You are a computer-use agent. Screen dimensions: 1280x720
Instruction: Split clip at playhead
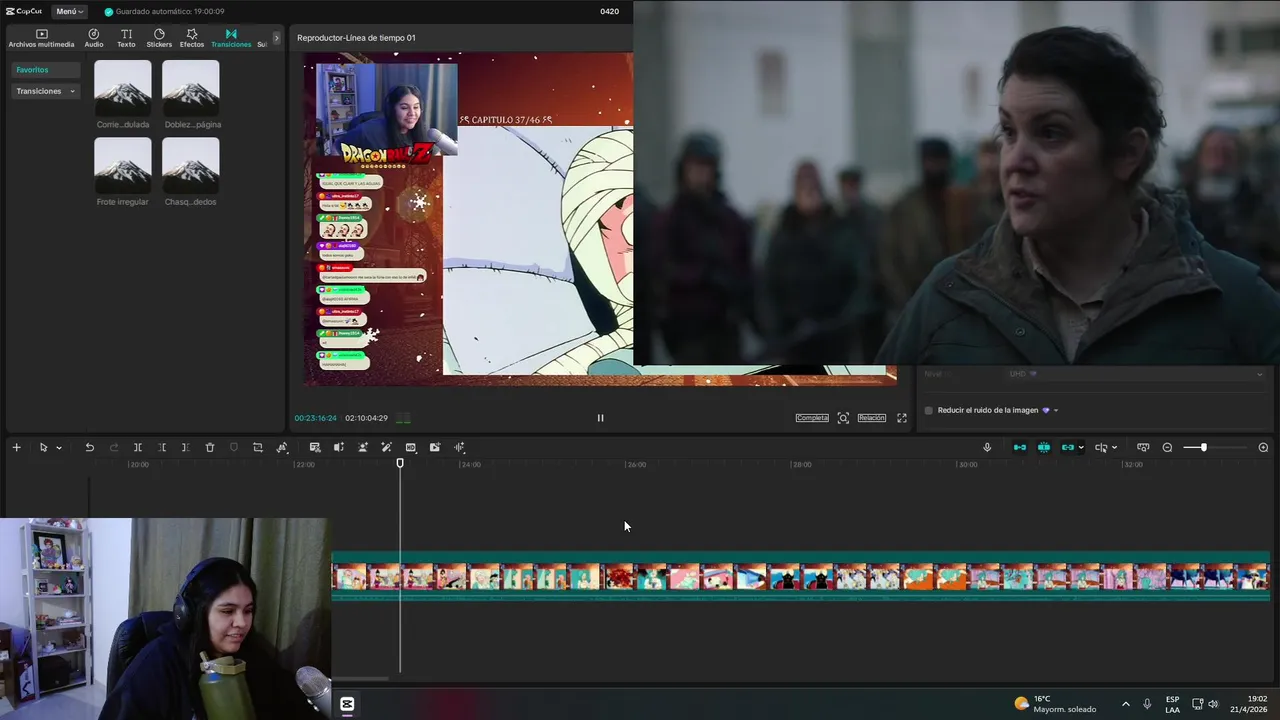click(x=138, y=447)
